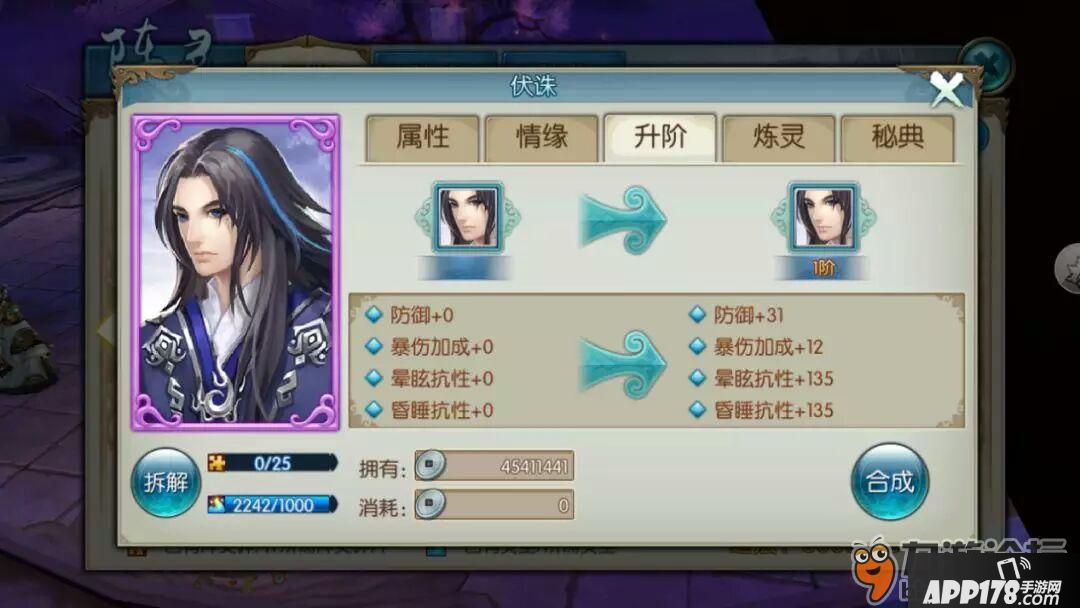Switch to the 情缘 tab

pos(541,138)
